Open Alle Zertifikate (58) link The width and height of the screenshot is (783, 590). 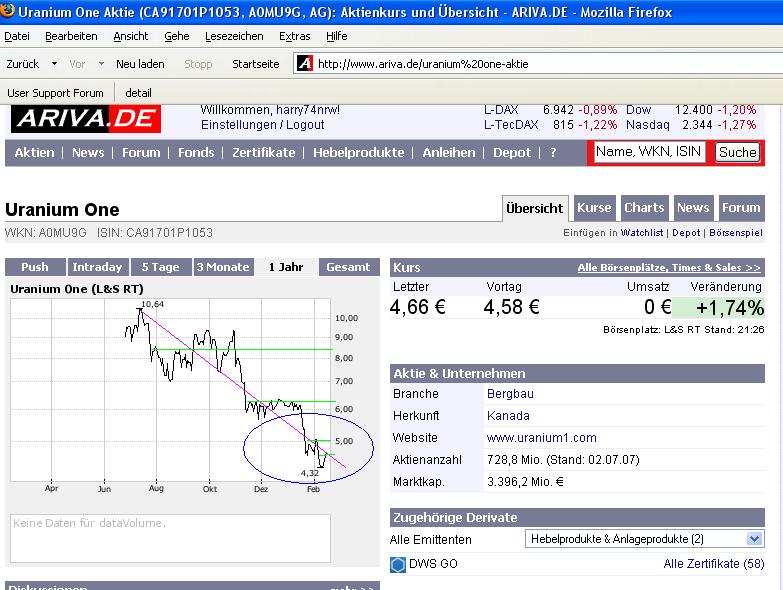point(714,564)
